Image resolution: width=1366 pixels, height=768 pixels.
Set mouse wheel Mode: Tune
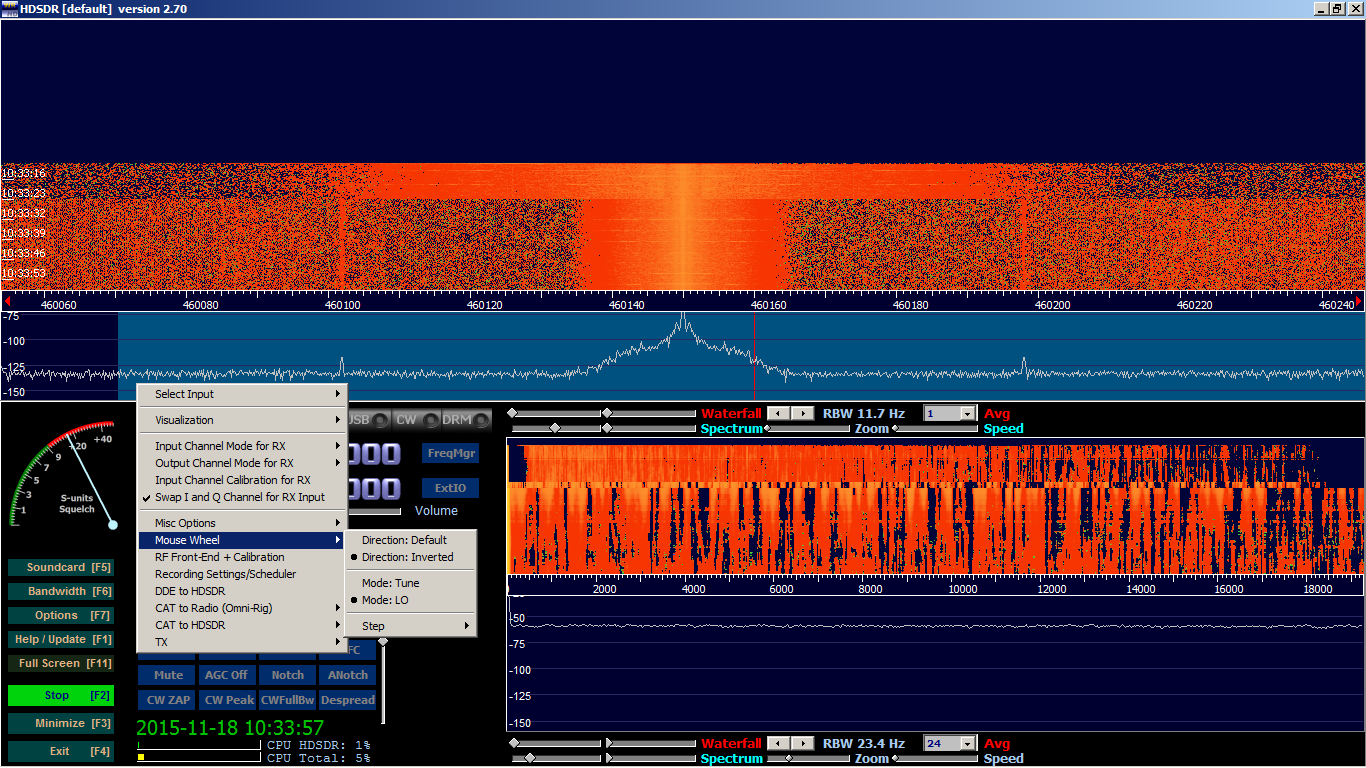411,583
